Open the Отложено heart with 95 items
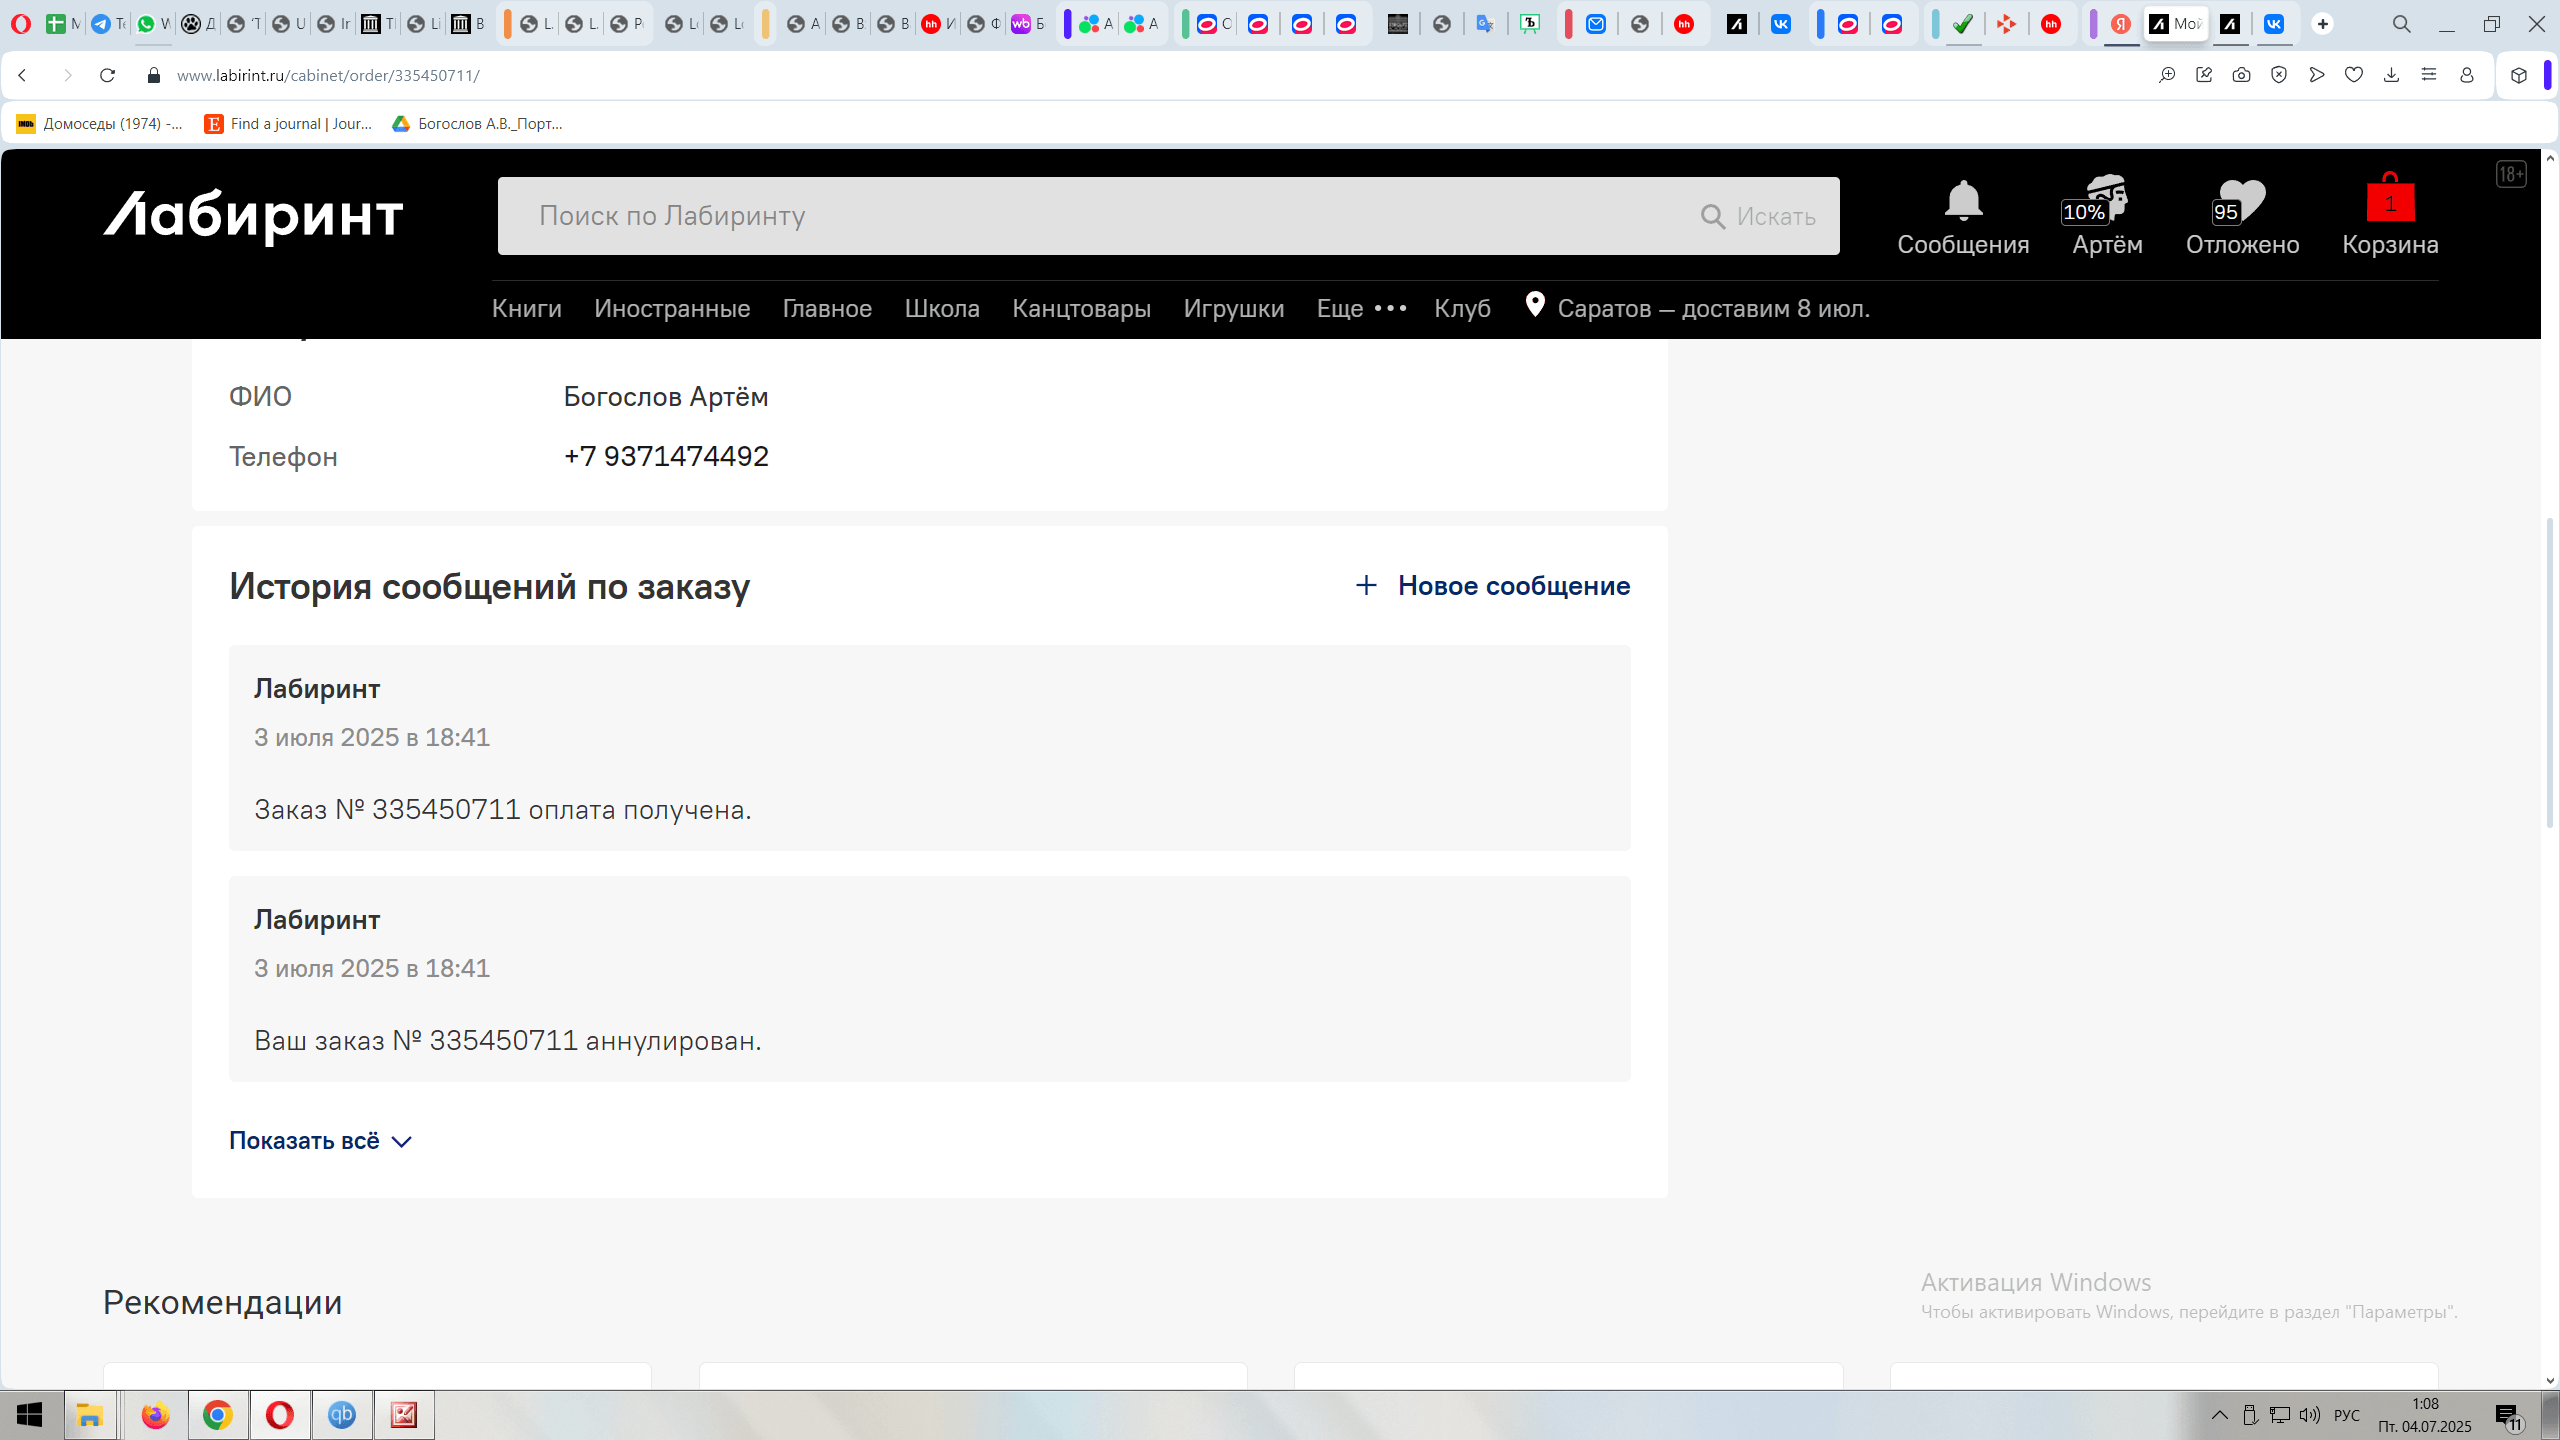This screenshot has height=1440, width=2560. (2242, 218)
